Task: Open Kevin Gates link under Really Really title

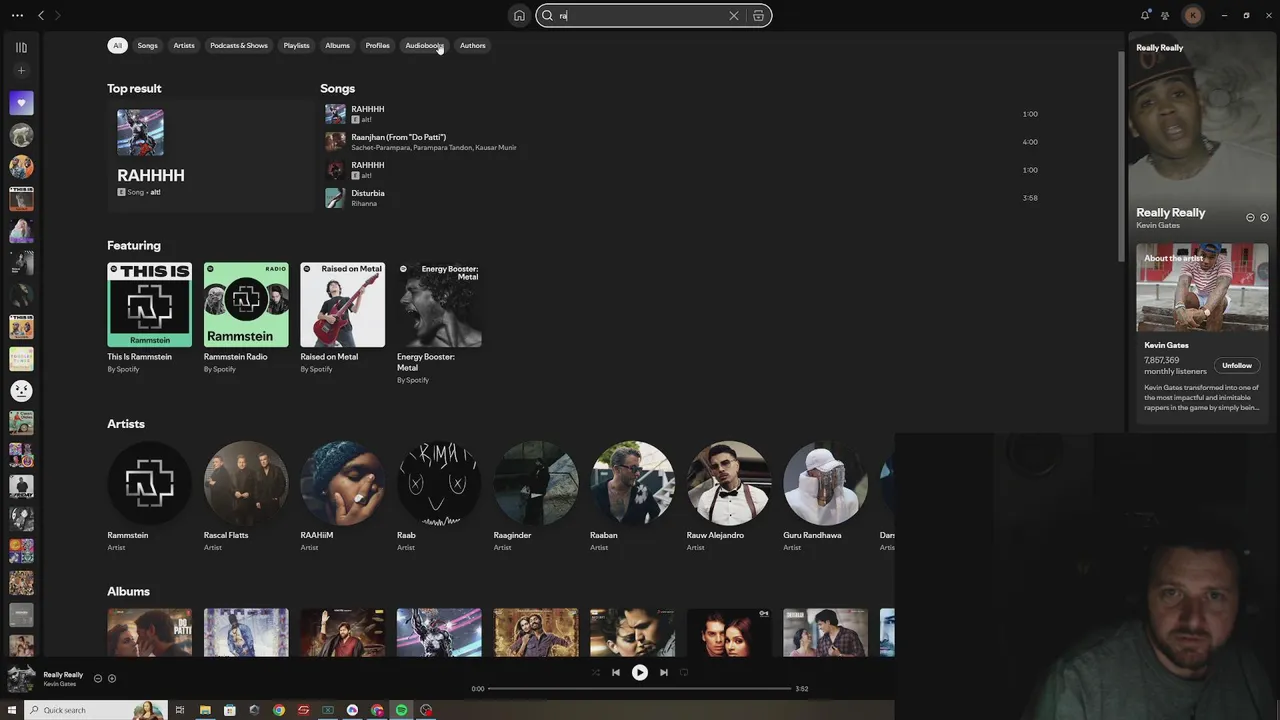Action: [1158, 225]
